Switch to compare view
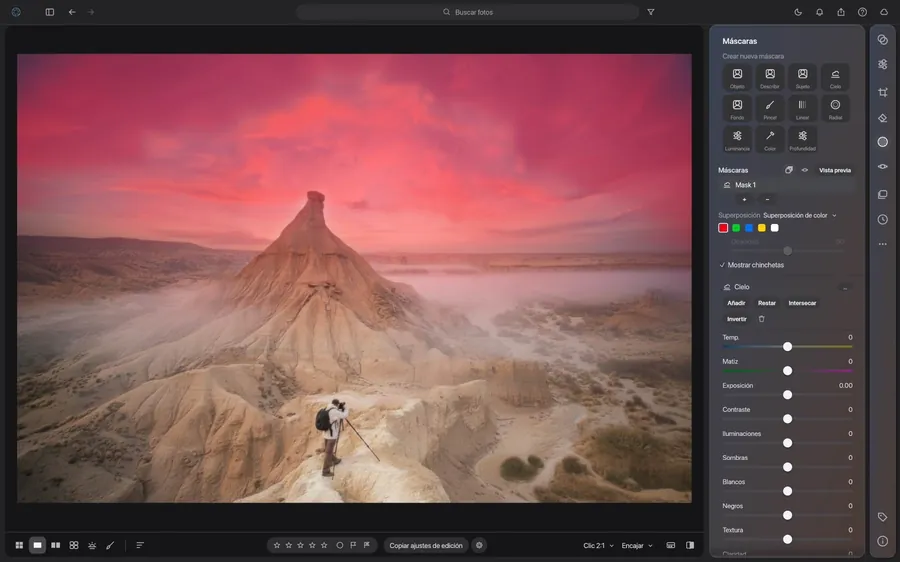Viewport: 900px width, 562px height. coord(56,545)
